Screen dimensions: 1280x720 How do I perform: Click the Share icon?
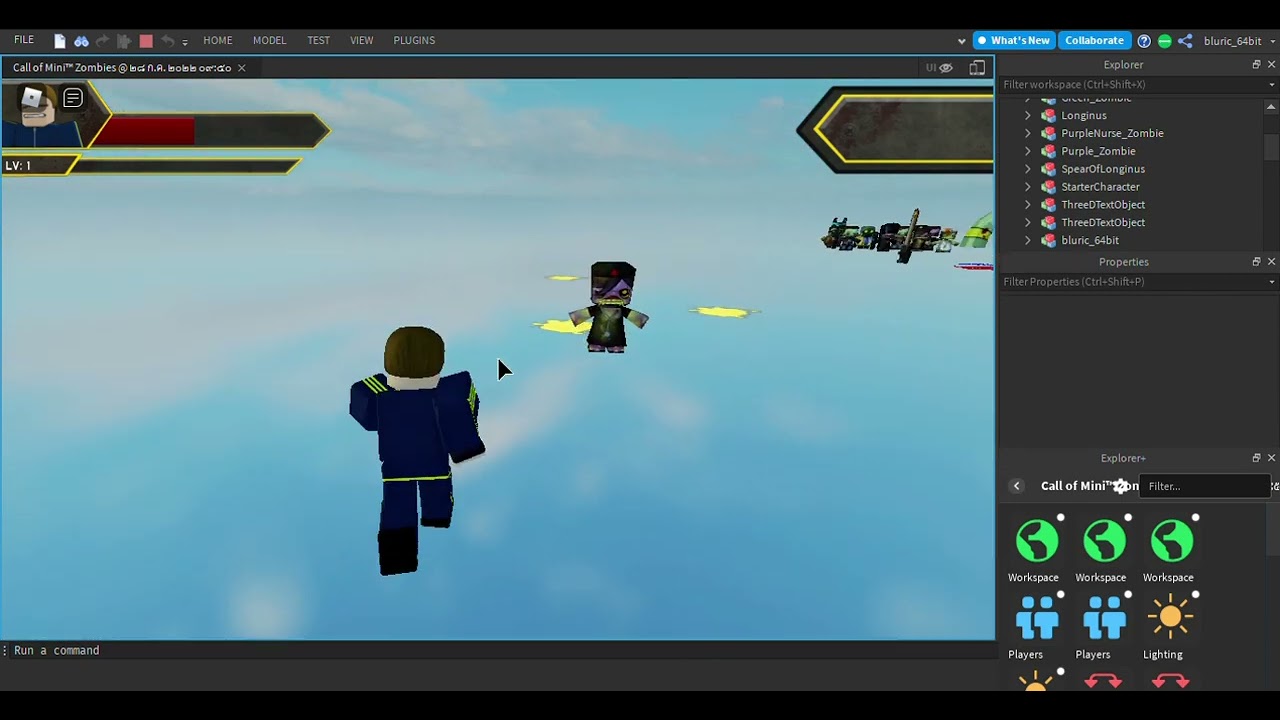coord(1185,41)
